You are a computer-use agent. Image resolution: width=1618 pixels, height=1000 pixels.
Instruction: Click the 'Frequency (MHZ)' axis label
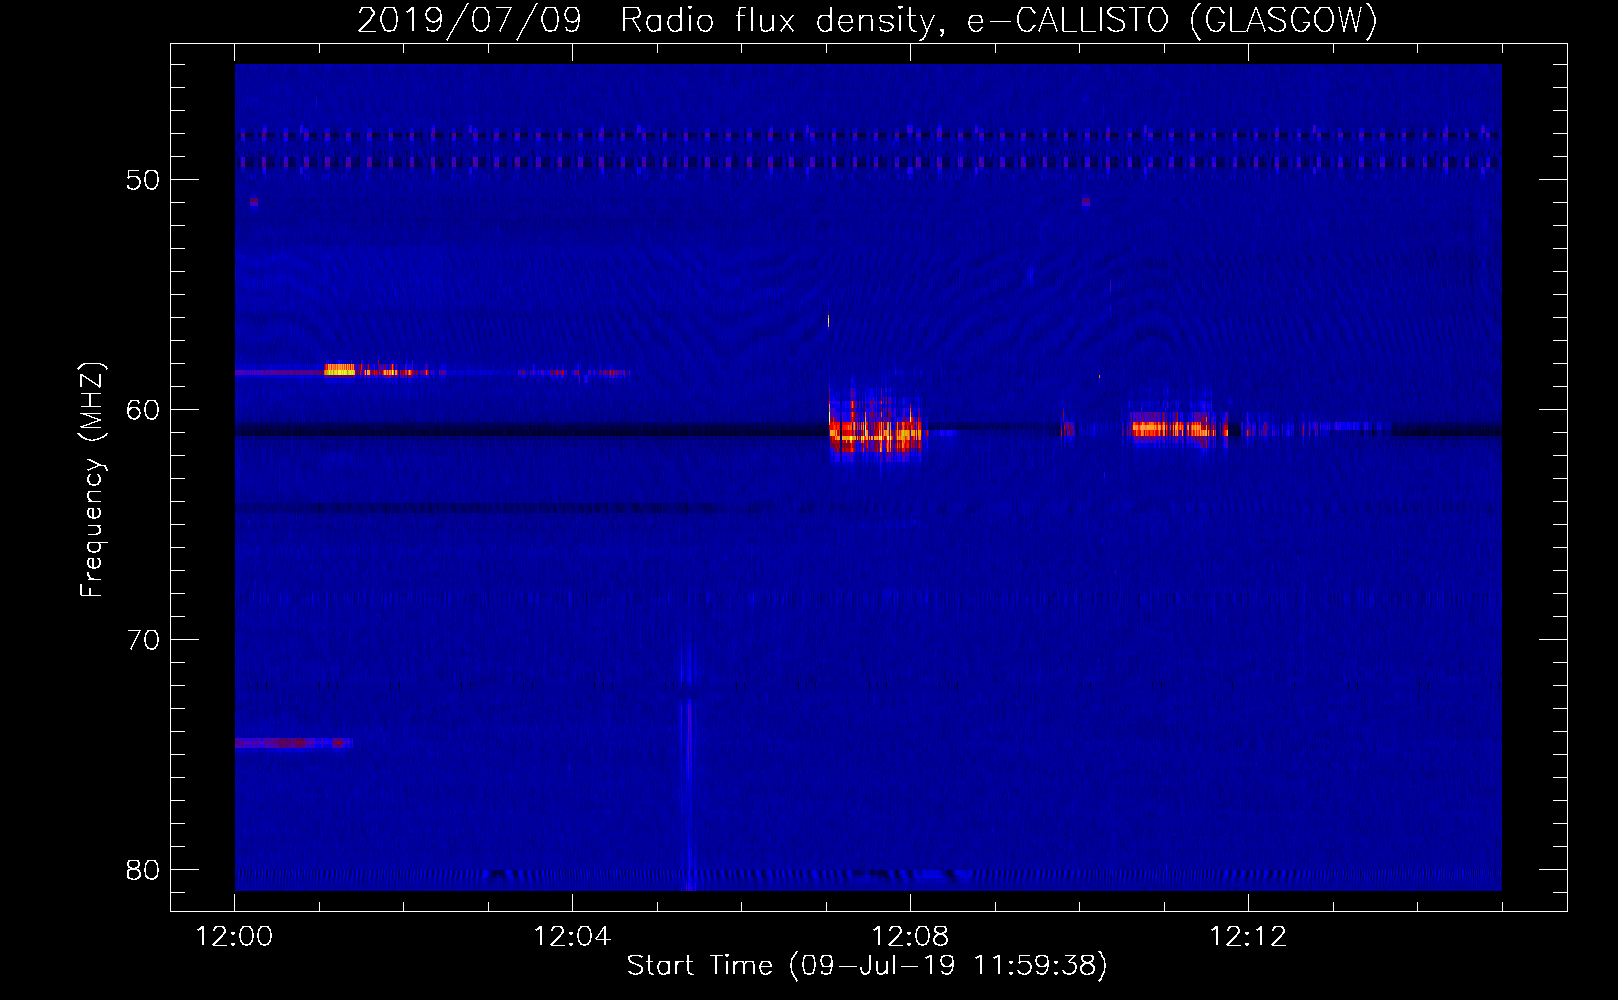[91, 480]
